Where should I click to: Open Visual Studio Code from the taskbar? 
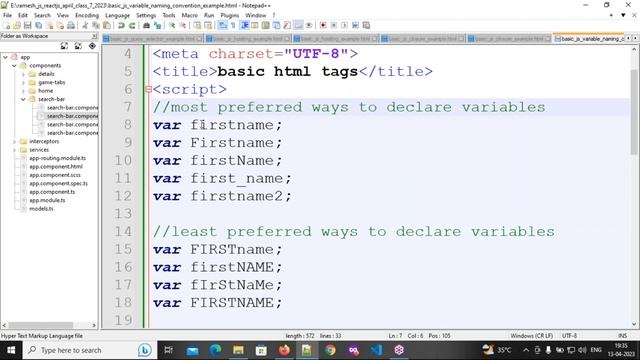pyautogui.click(x=376, y=350)
